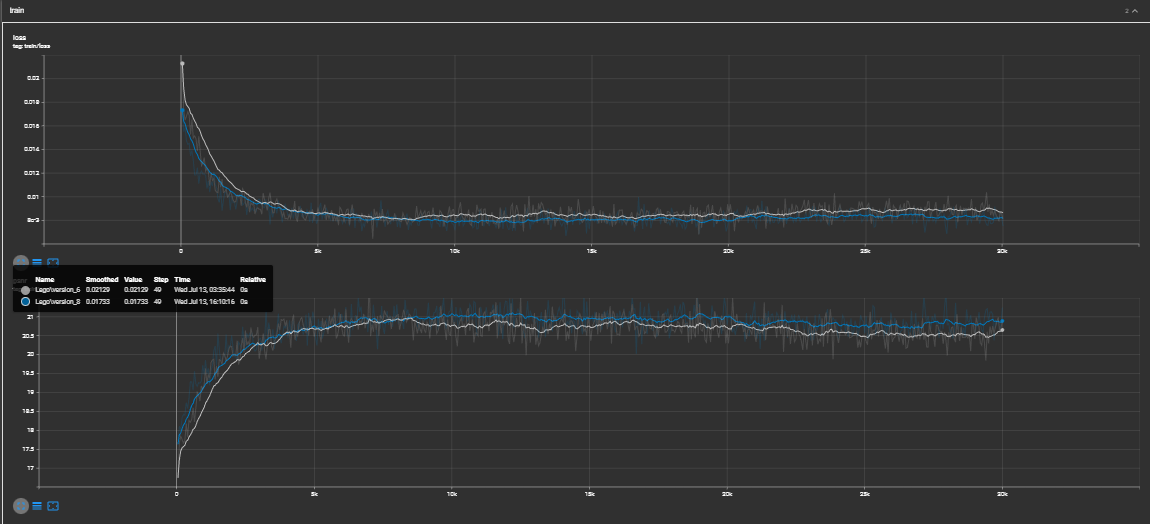Click the 15k x-axis label on loss chart
The height and width of the screenshot is (524, 1150).
591,251
